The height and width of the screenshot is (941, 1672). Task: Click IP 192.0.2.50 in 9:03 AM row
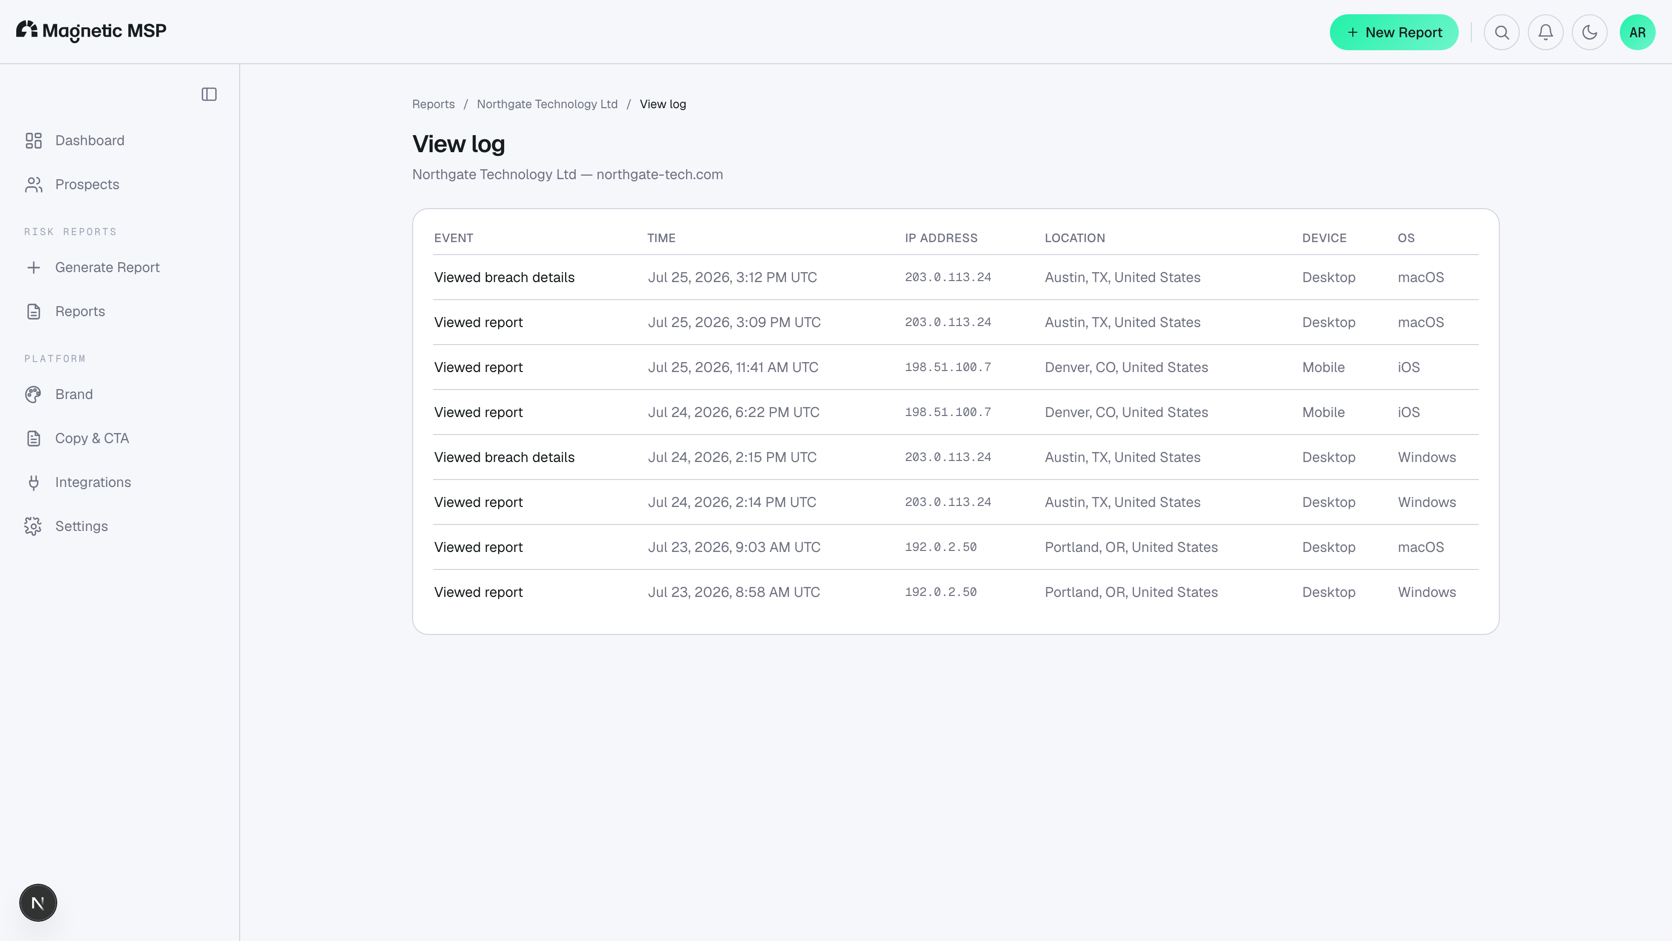pyautogui.click(x=941, y=548)
